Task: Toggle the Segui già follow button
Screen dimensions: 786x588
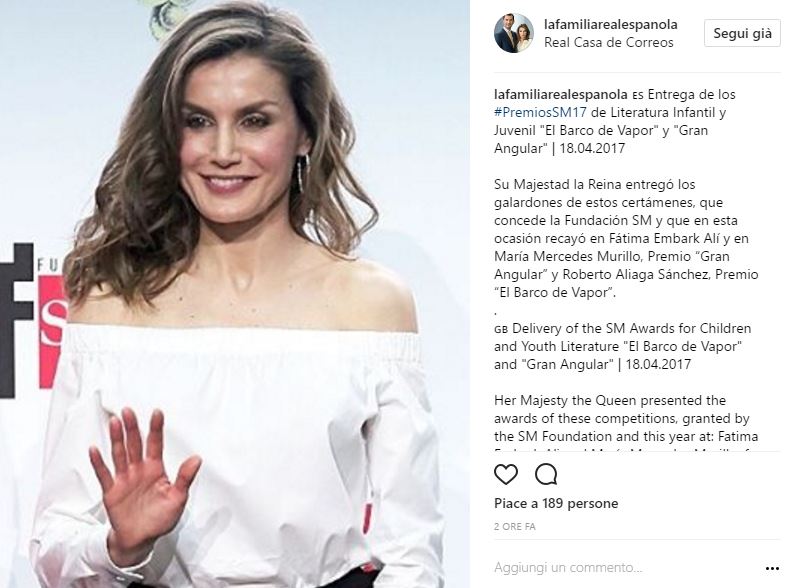Action: tap(742, 34)
